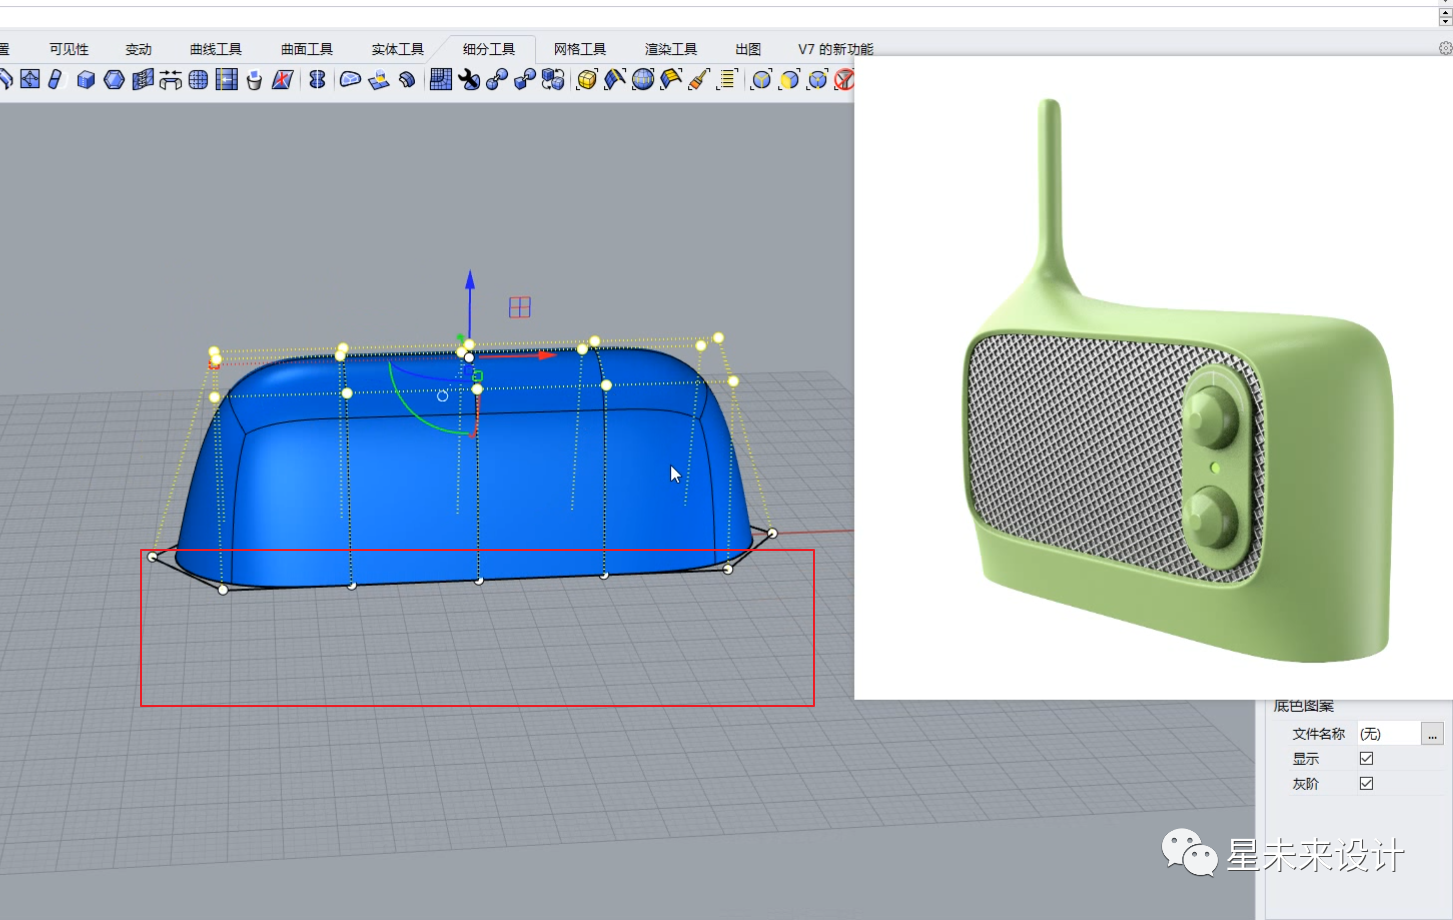This screenshot has height=920, width=1453.
Task: Click the reflect symmetry figure-eight icon
Action: coord(317,80)
